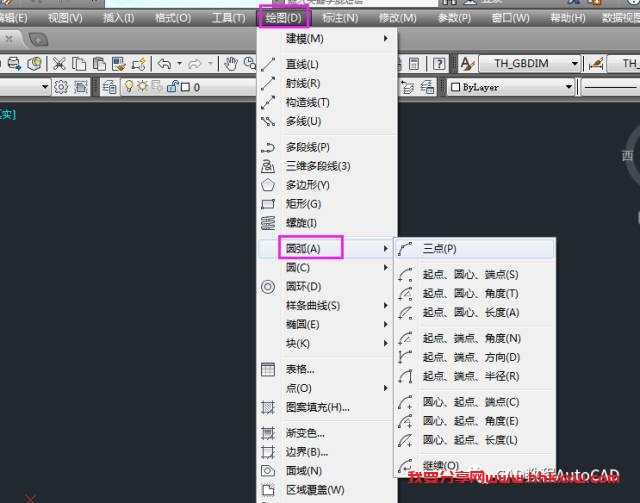640x503 pixels.
Task: Expand the 圆弧(A) arc submenu
Action: (327, 248)
